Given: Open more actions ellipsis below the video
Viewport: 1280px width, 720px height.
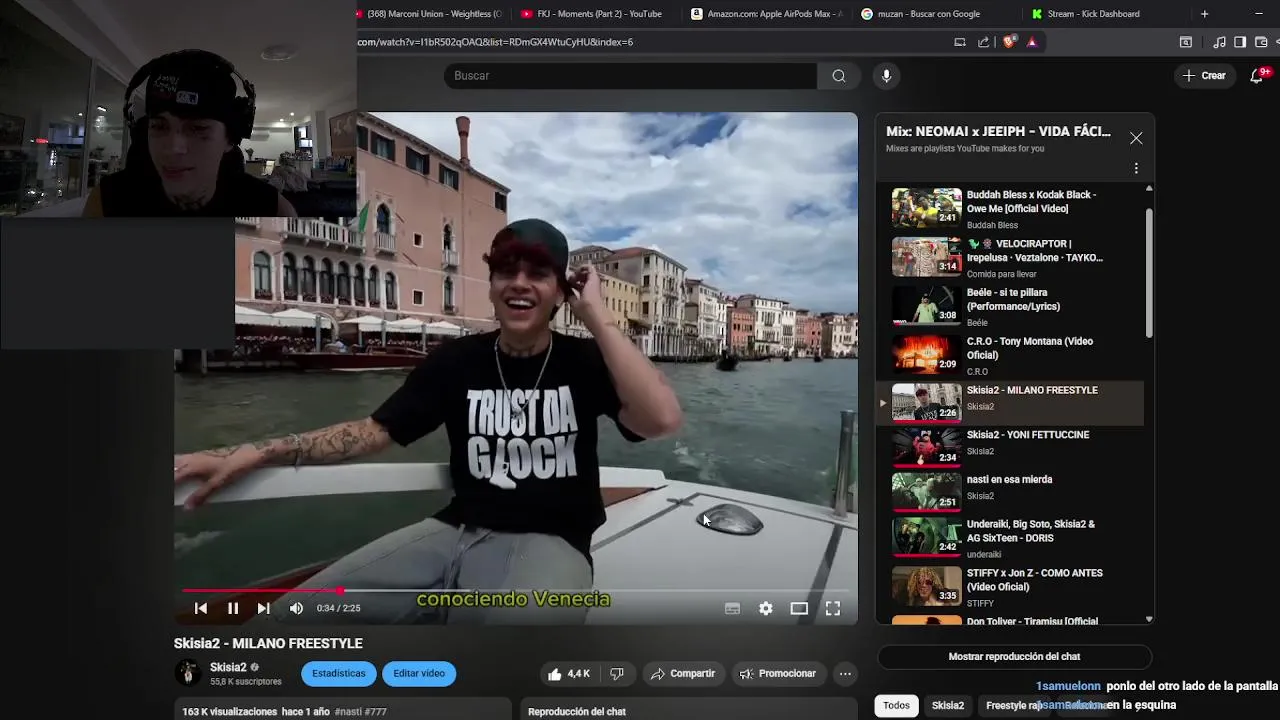Looking at the screenshot, I should [x=845, y=674].
